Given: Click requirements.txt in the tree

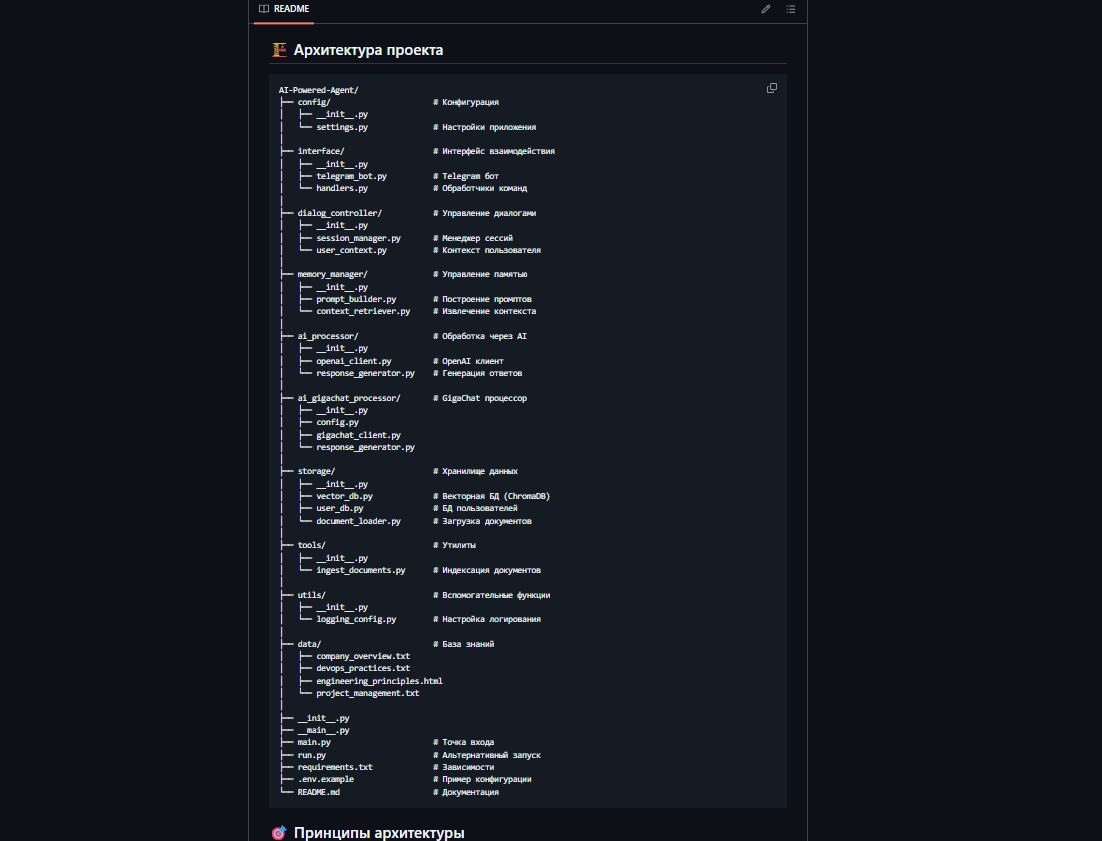Looking at the screenshot, I should (x=335, y=767).
